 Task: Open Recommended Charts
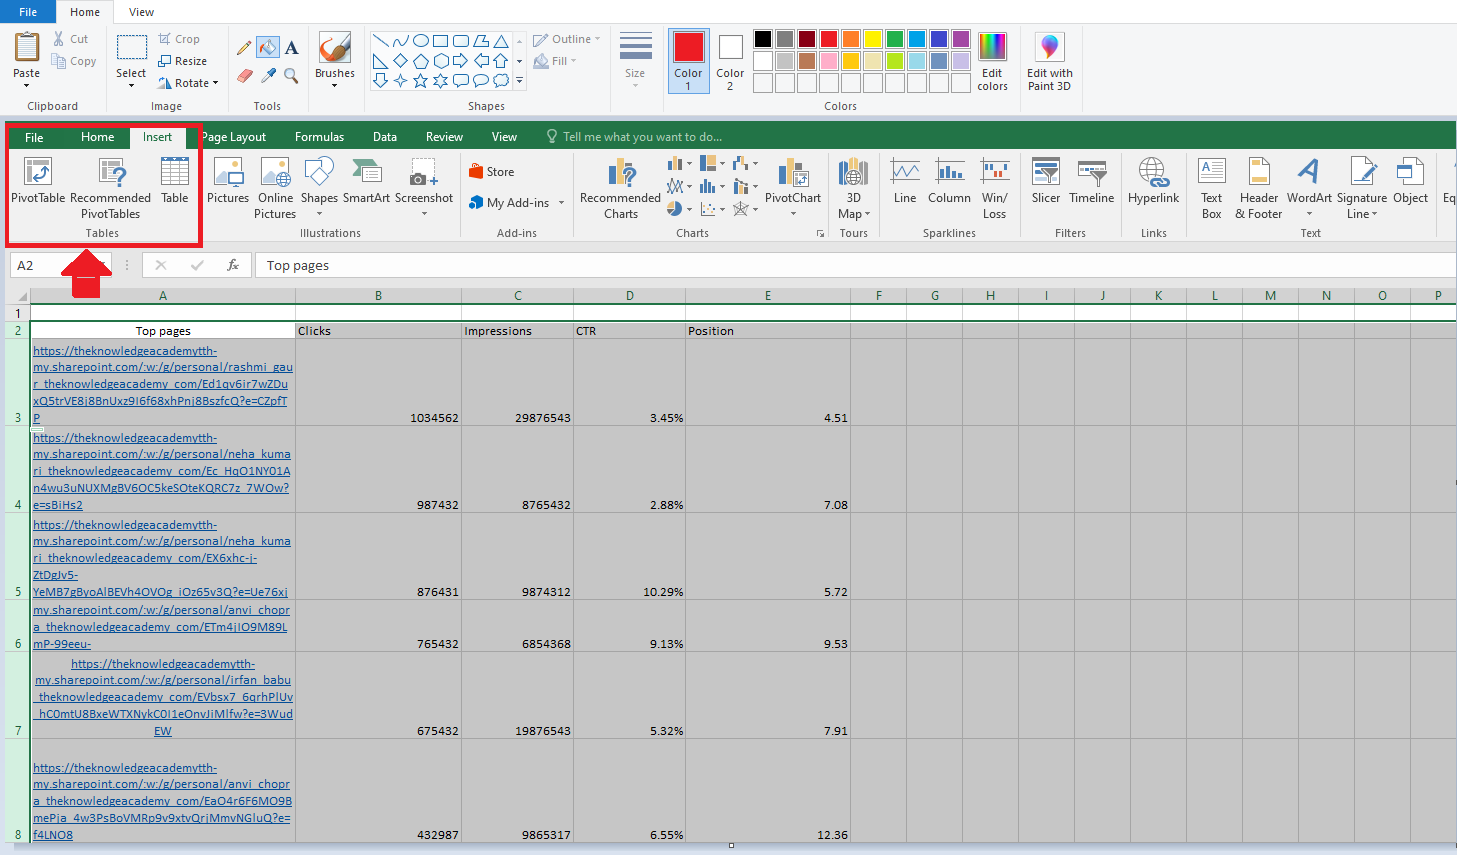click(x=619, y=185)
